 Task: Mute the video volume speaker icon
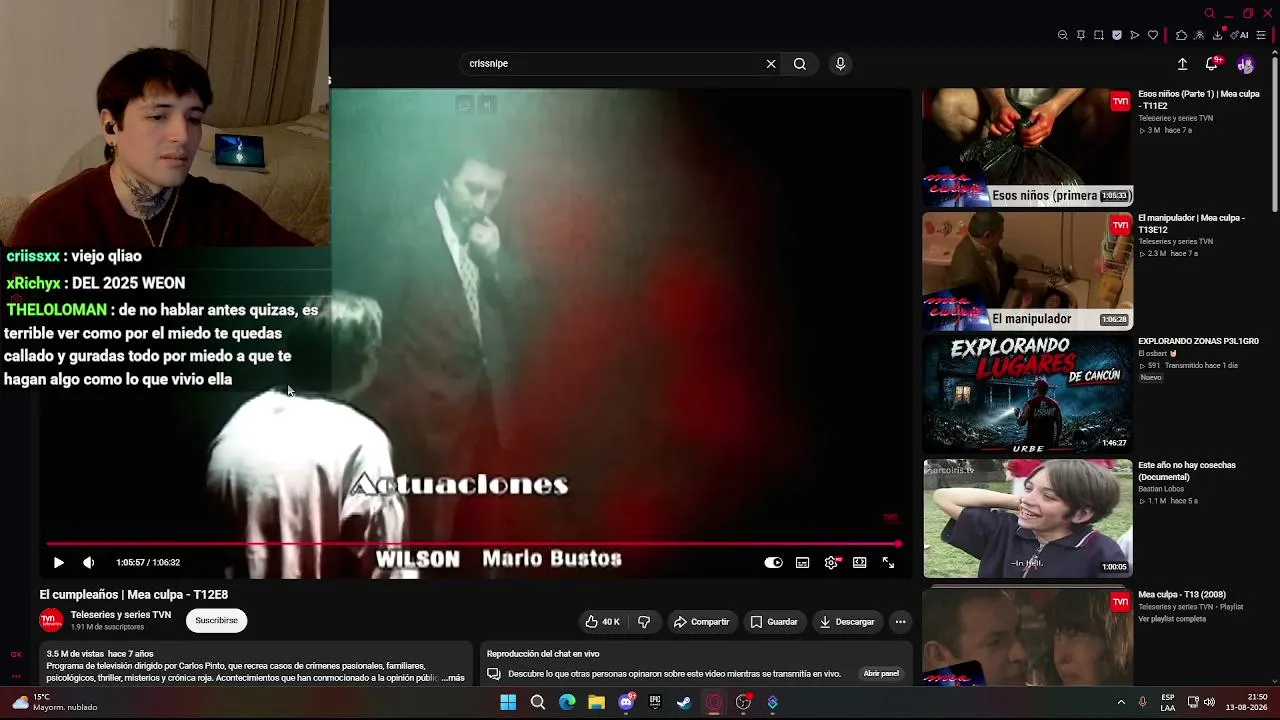click(88, 563)
